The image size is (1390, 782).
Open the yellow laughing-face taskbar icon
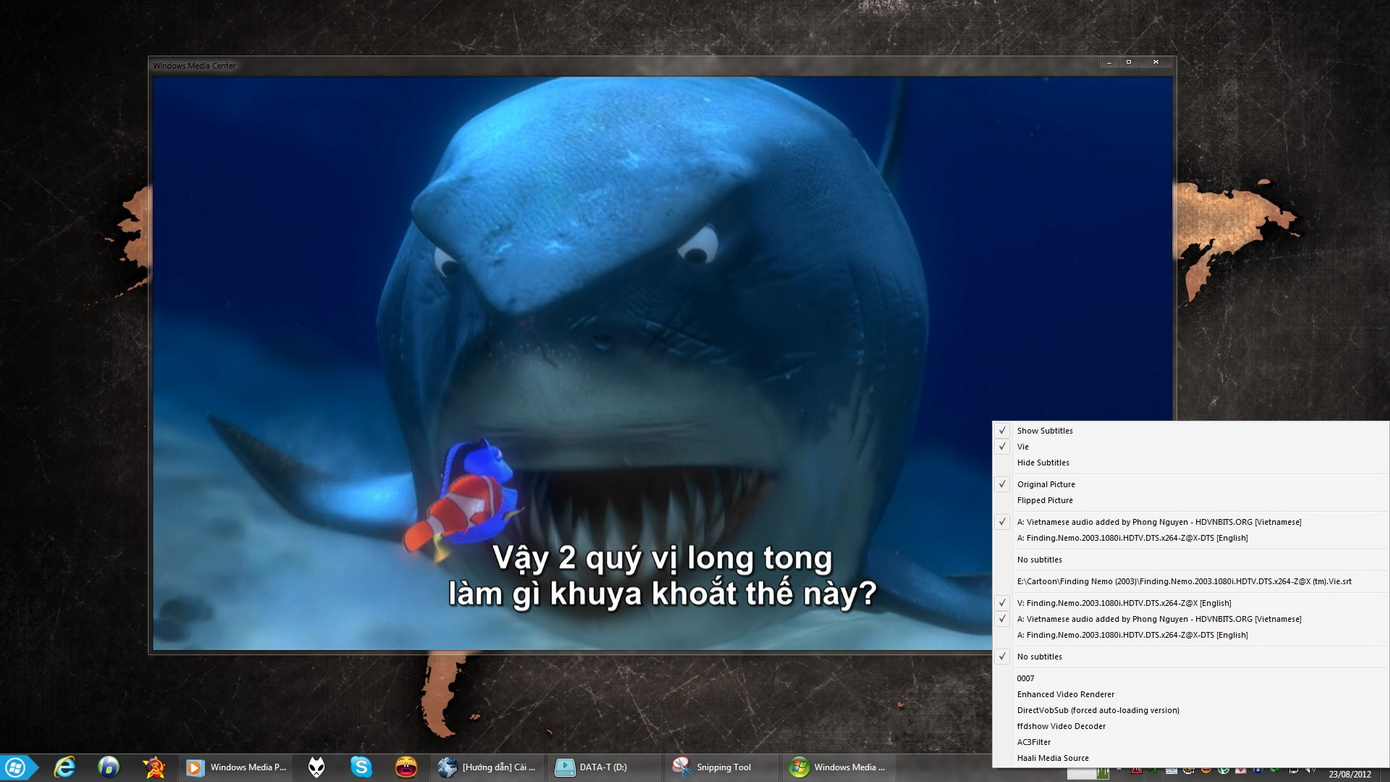pos(406,767)
